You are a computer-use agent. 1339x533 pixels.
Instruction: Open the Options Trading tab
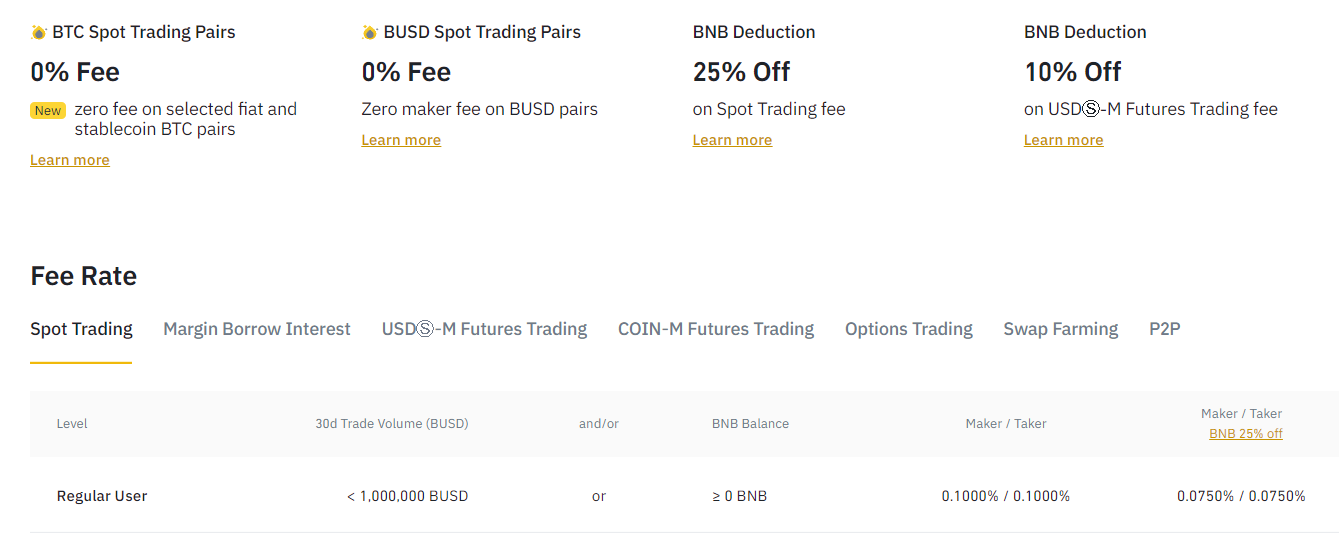pyautogui.click(x=909, y=329)
